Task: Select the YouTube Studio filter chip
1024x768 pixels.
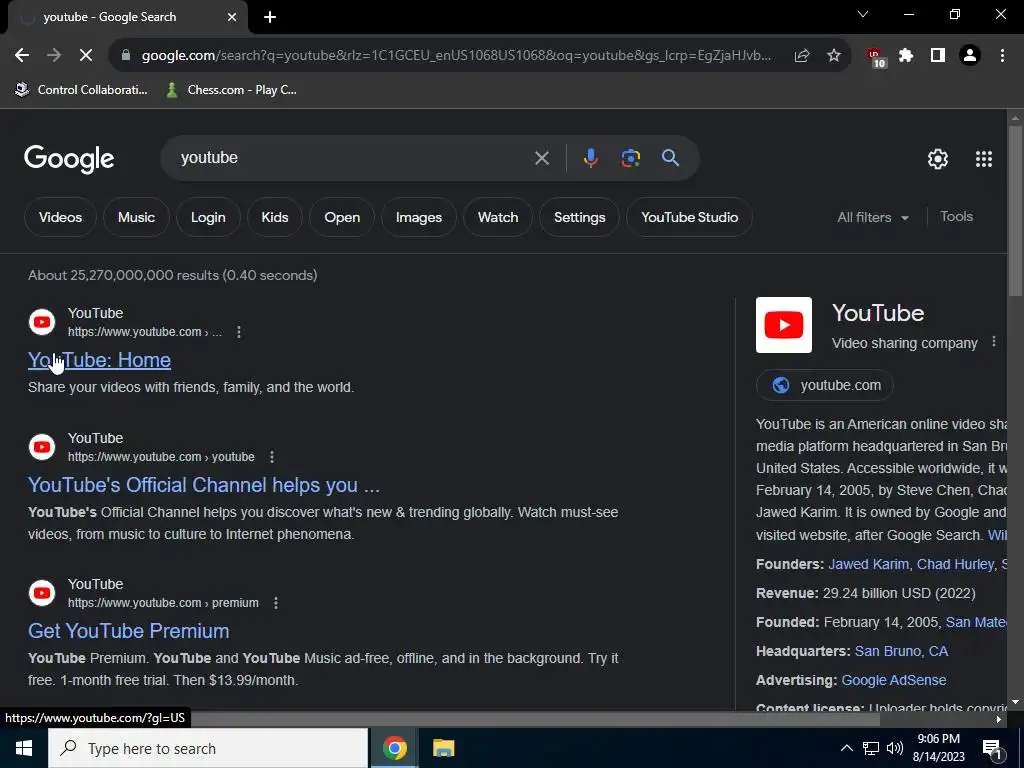Action: coord(689,217)
